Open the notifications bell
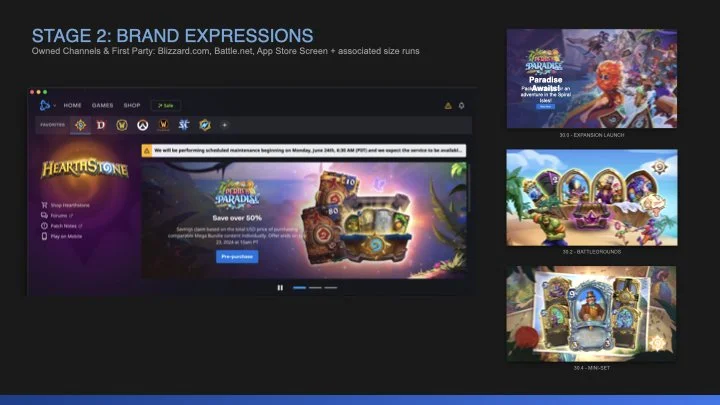Viewport: 720px width, 405px height. click(x=461, y=106)
